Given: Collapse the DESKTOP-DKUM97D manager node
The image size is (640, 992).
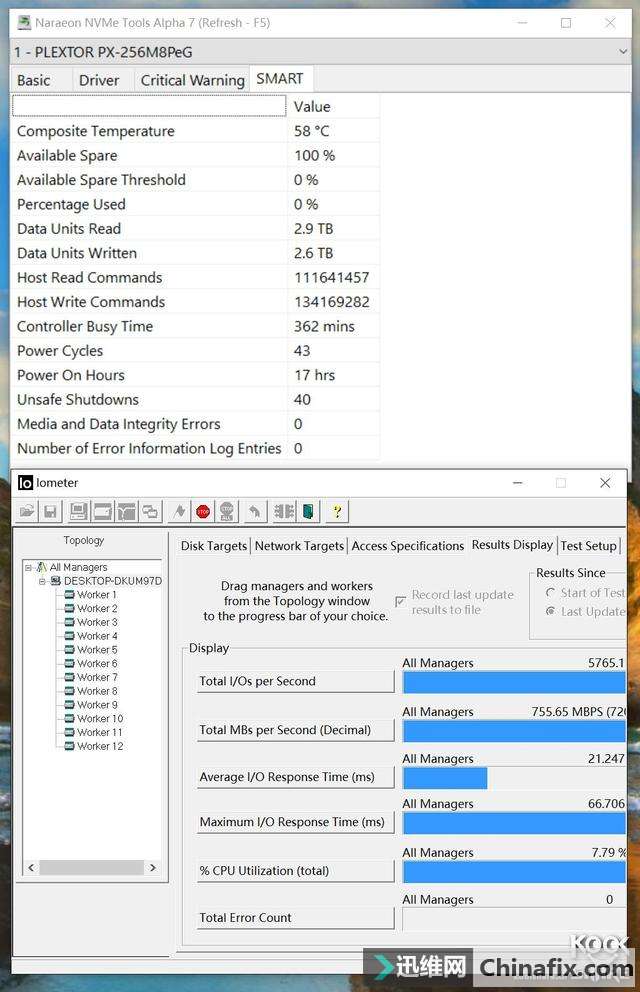Looking at the screenshot, I should point(42,581).
